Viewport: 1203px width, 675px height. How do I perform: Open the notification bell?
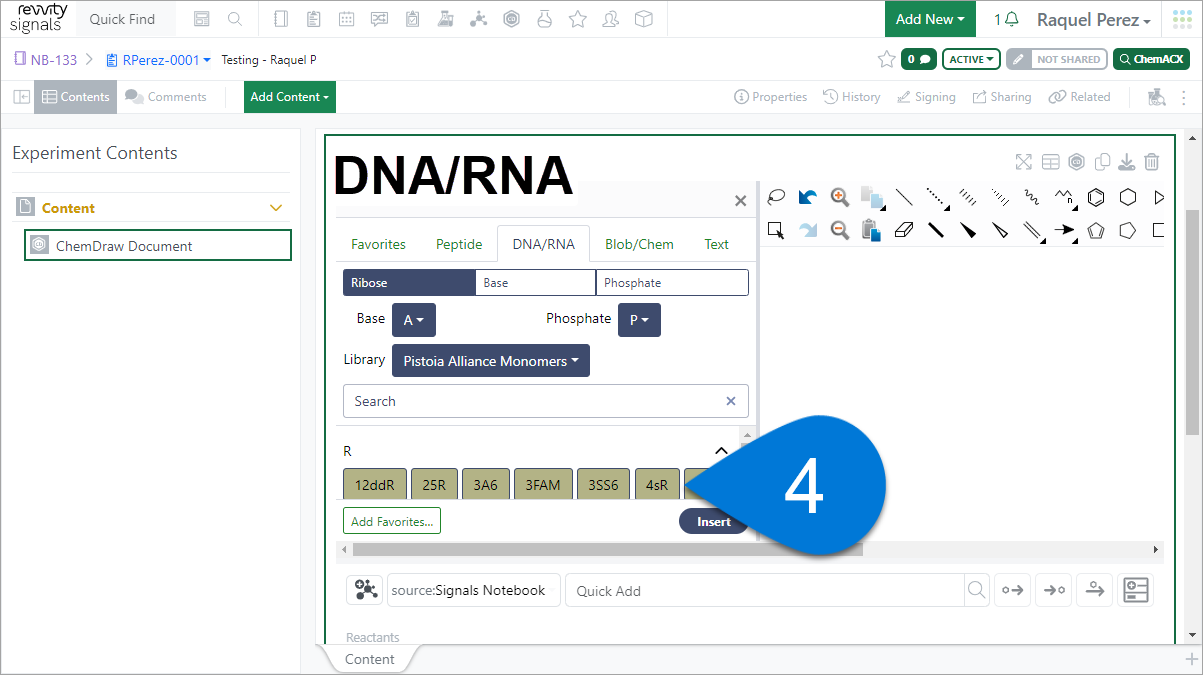[1012, 20]
